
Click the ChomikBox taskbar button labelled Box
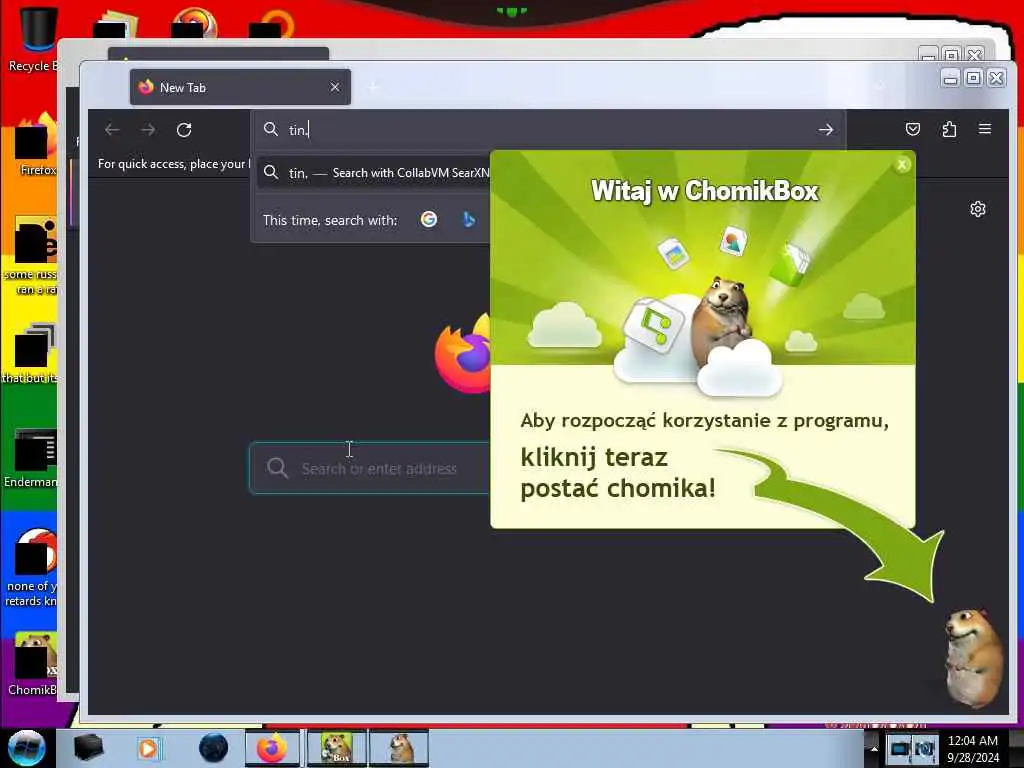(x=336, y=748)
